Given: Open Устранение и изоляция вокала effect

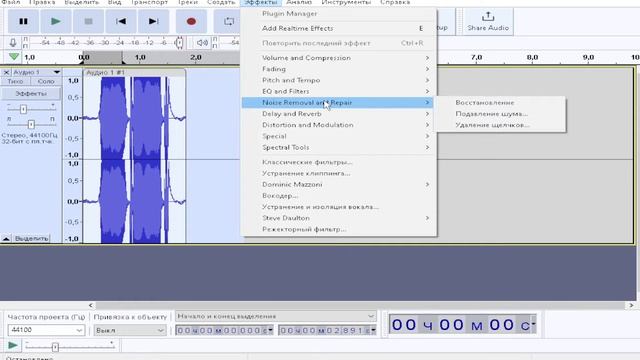Looking at the screenshot, I should point(339,207).
